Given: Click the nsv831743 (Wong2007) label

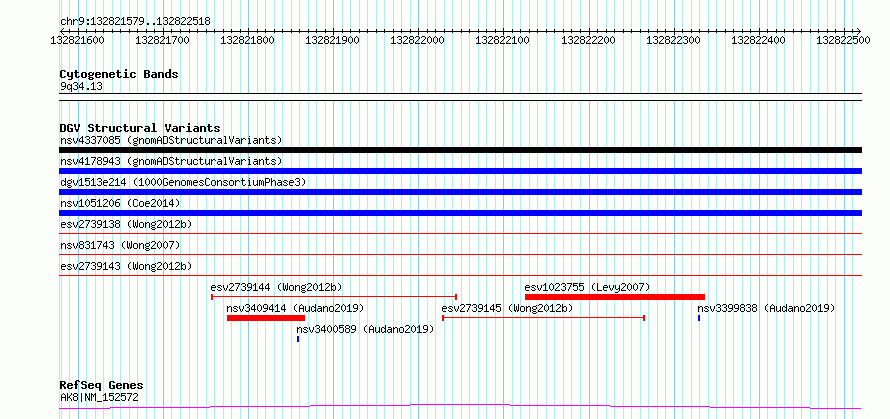Looking at the screenshot, I should pos(120,245).
